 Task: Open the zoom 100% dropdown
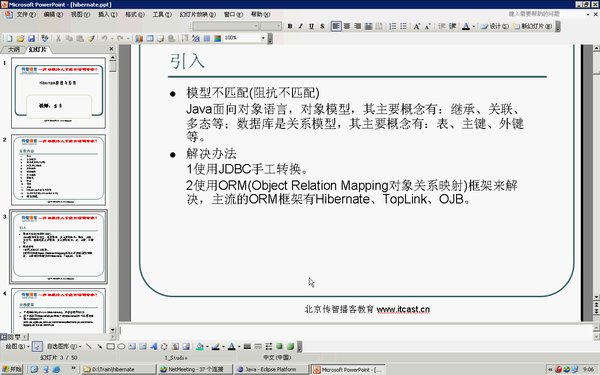click(x=263, y=38)
